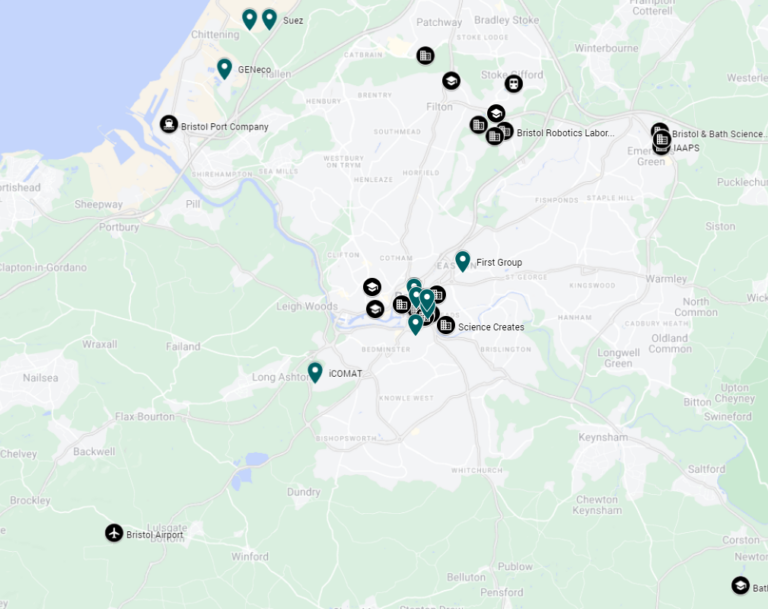This screenshot has width=768, height=609.
Task: Click the lowest teal pin above Bedminster
Action: (415, 324)
